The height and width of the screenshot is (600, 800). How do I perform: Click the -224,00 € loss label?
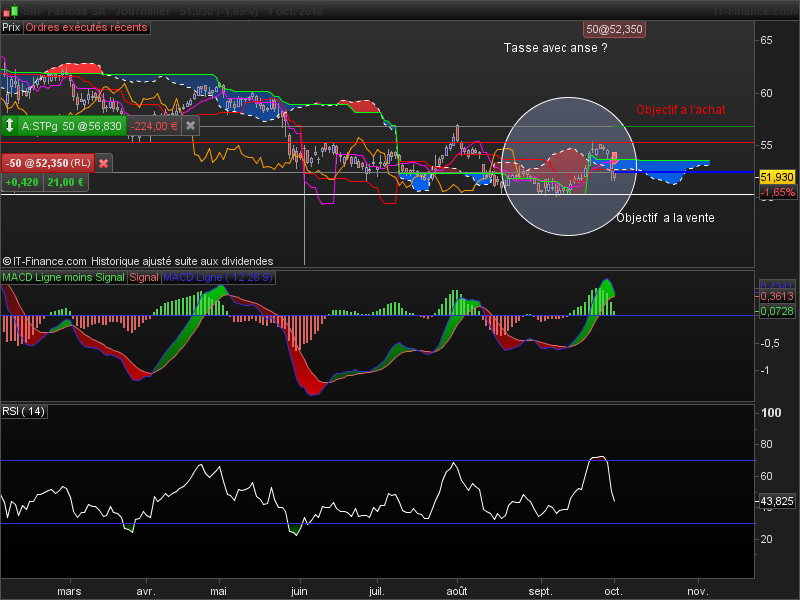point(154,126)
